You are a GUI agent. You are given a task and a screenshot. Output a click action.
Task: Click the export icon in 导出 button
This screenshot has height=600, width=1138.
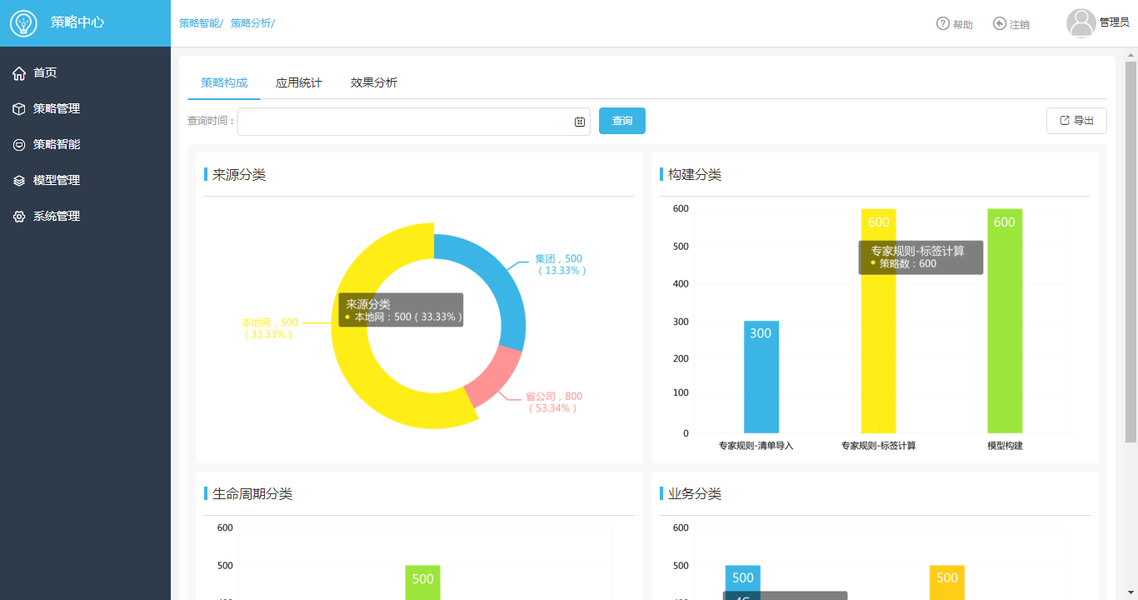[x=1064, y=120]
